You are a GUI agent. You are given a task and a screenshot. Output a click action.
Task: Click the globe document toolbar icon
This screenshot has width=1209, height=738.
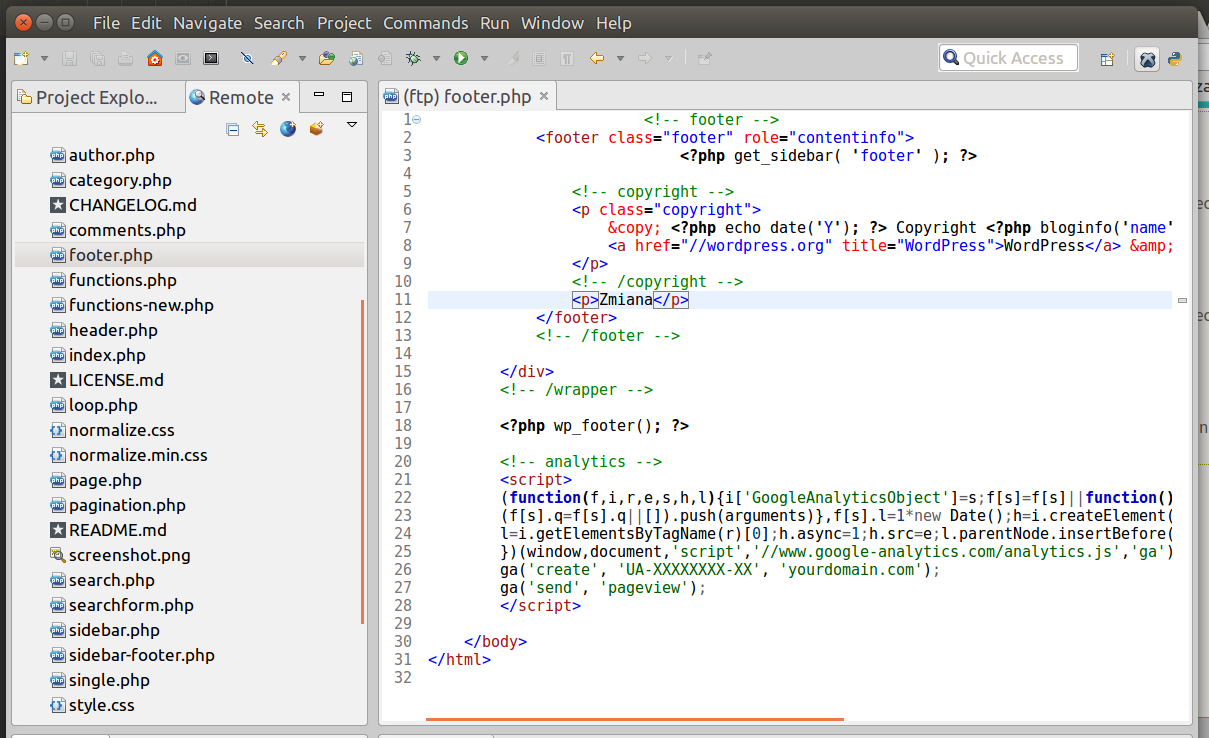pos(355,59)
